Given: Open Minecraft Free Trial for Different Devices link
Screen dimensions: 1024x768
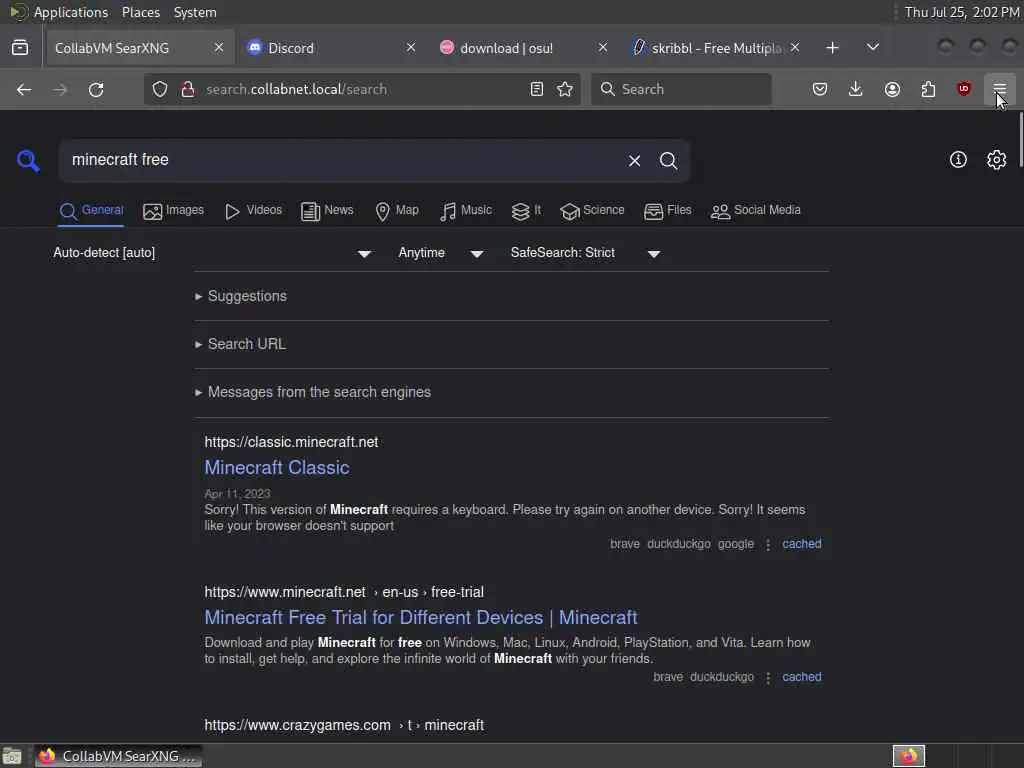Looking at the screenshot, I should pyautogui.click(x=421, y=618).
